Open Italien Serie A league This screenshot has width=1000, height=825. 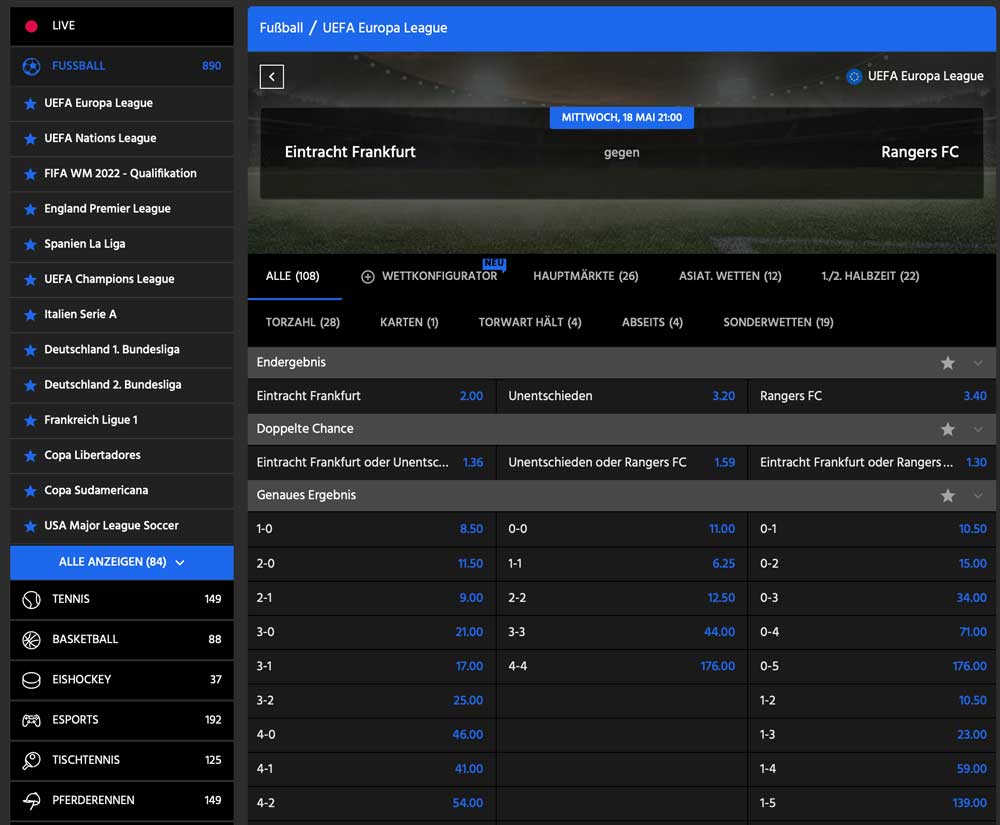coord(122,314)
